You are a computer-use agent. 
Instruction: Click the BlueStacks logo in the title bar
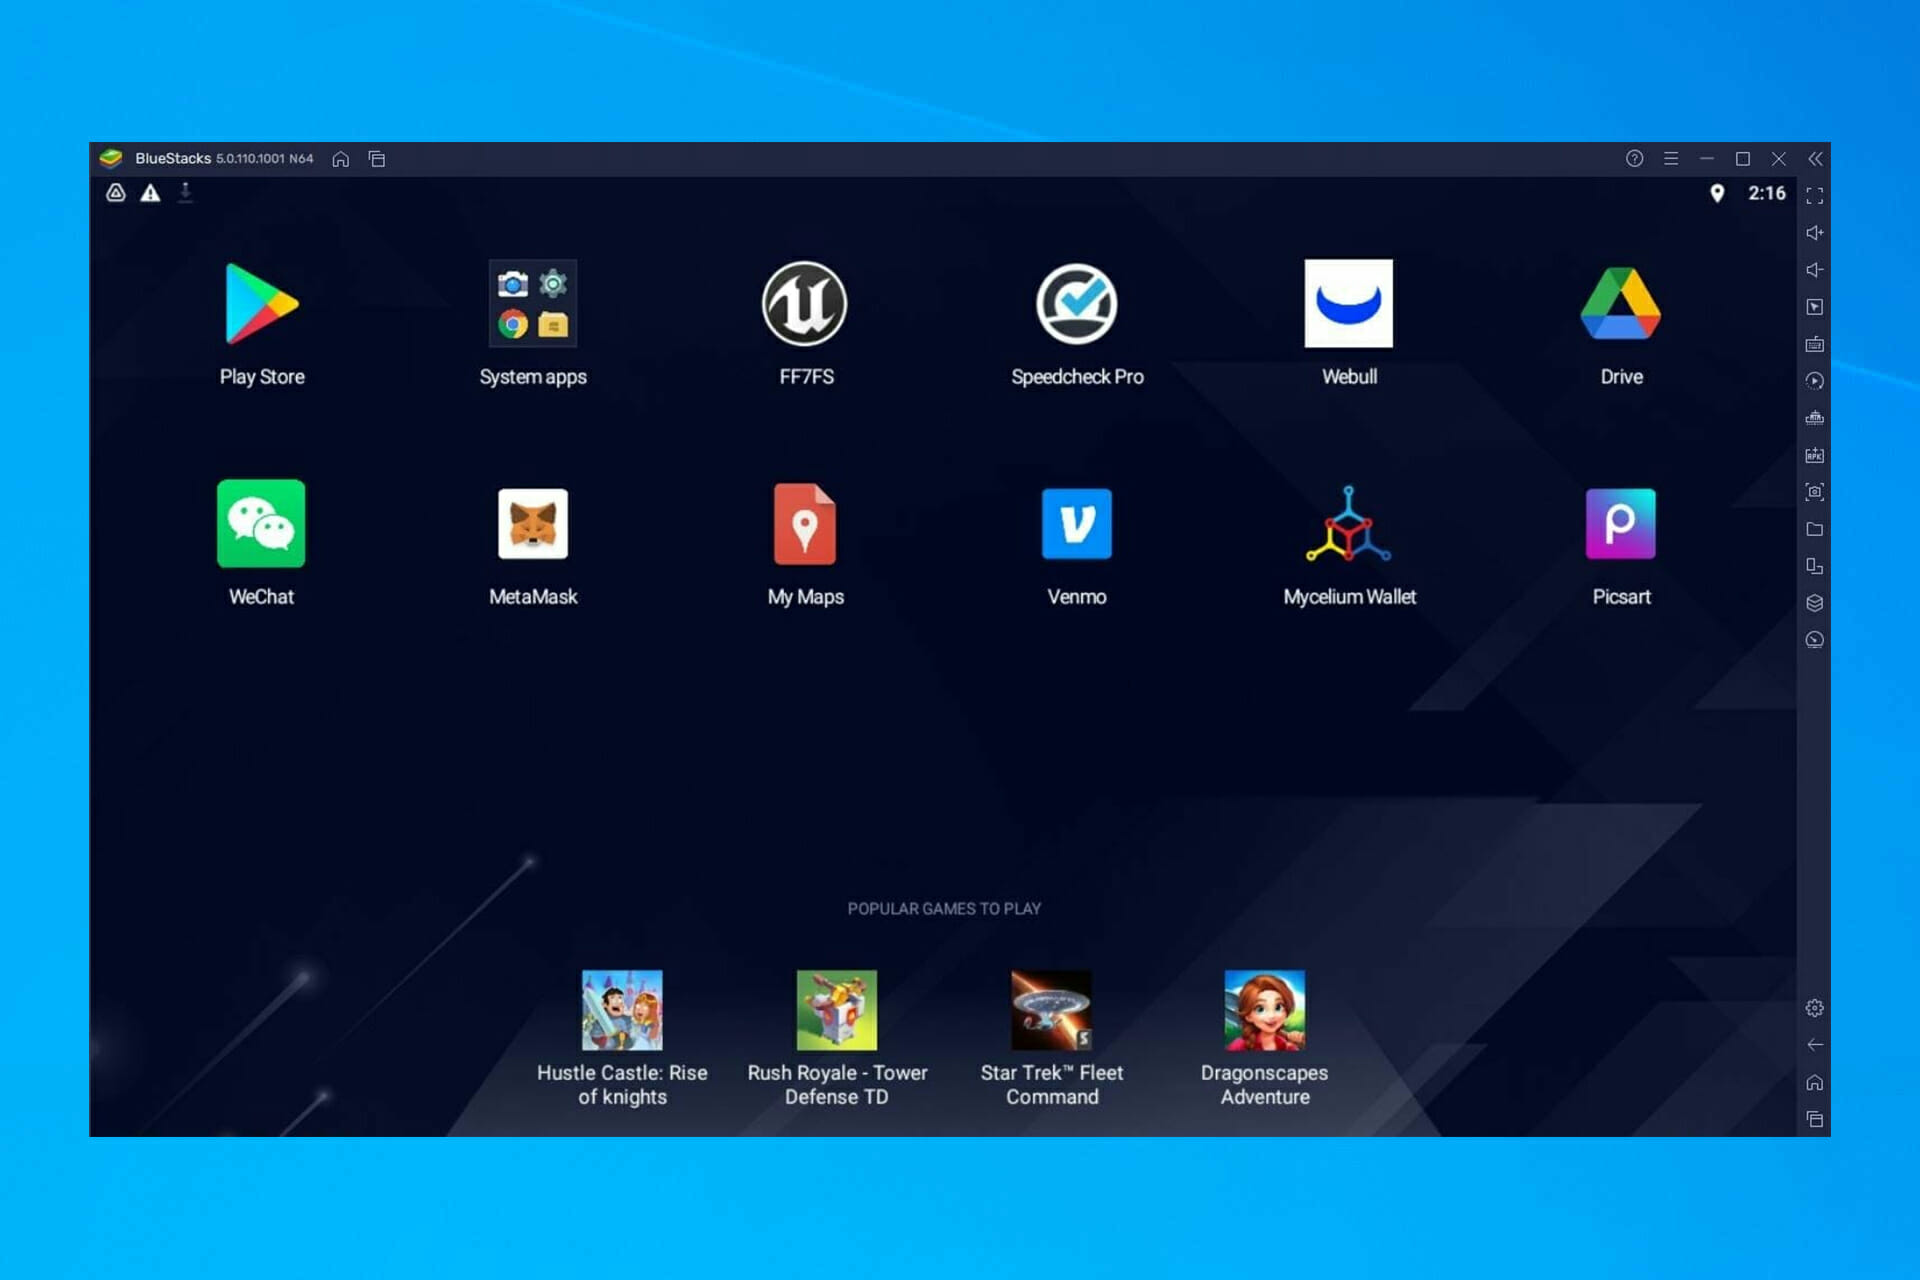click(111, 158)
